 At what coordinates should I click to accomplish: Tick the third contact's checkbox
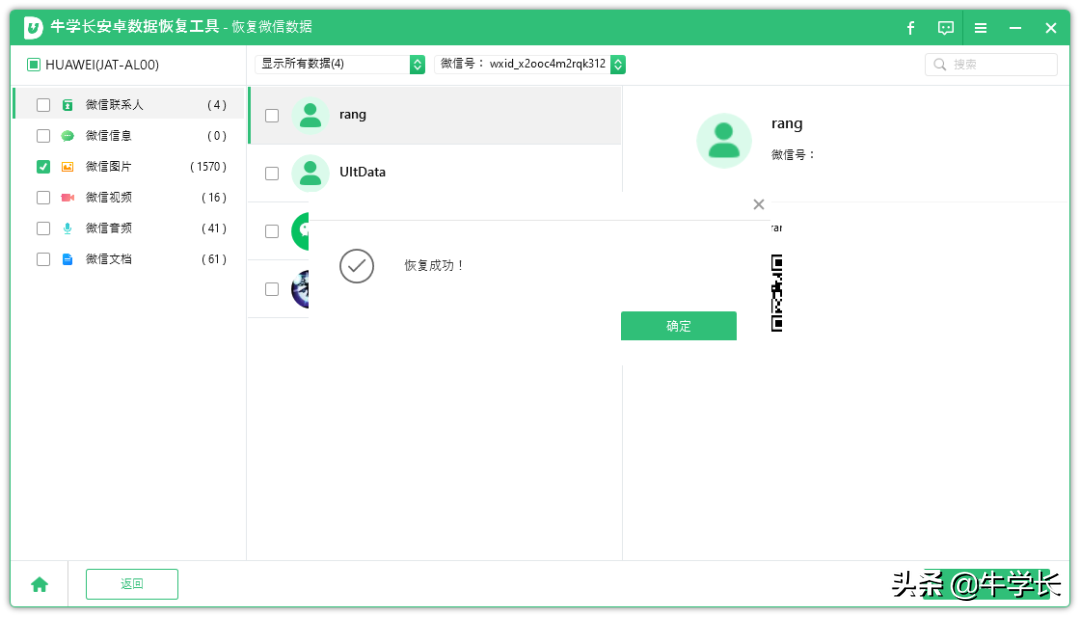[x=272, y=231]
